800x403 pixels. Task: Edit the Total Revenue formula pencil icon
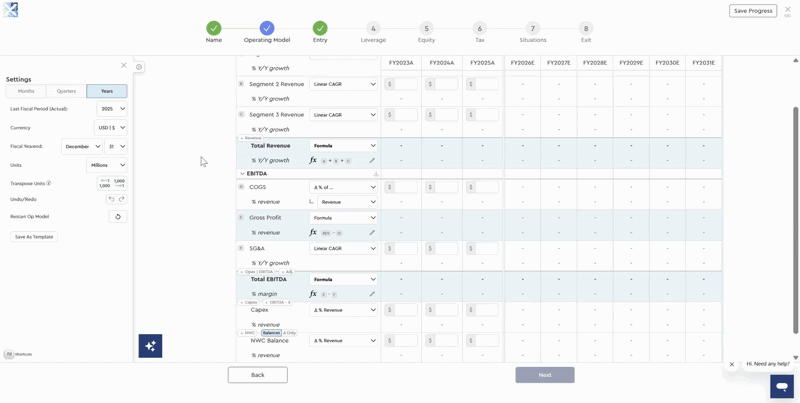pos(372,161)
